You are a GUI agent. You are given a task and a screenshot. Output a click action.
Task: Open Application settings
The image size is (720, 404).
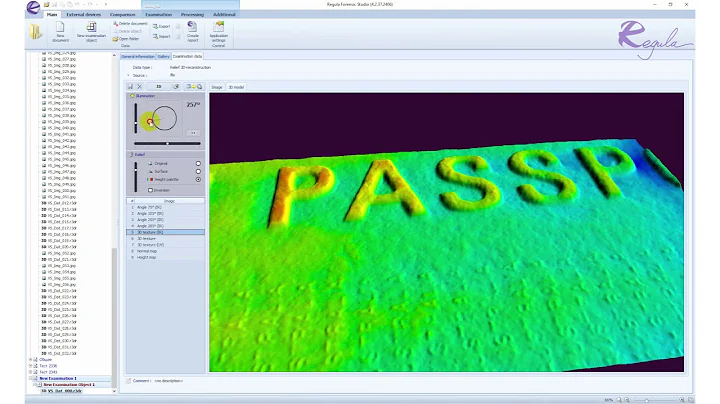219,32
